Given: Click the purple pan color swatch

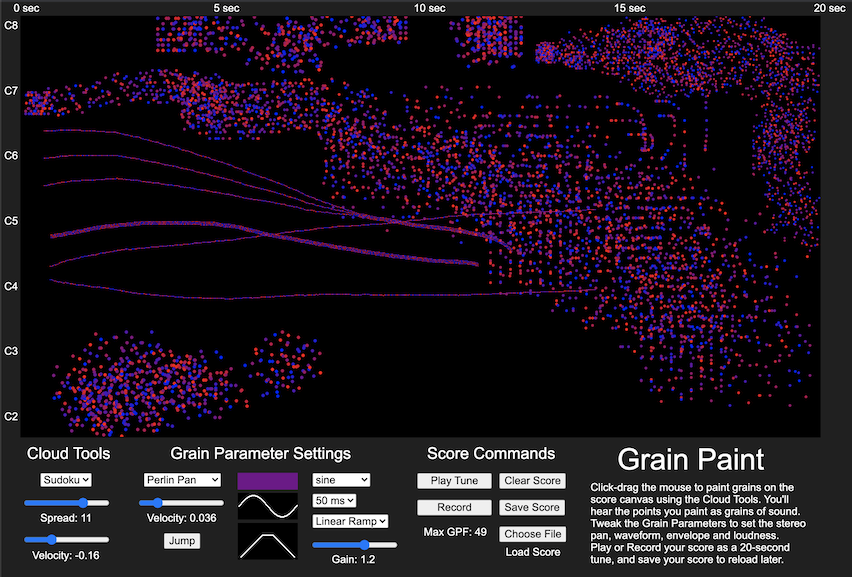Looking at the screenshot, I should [x=268, y=481].
